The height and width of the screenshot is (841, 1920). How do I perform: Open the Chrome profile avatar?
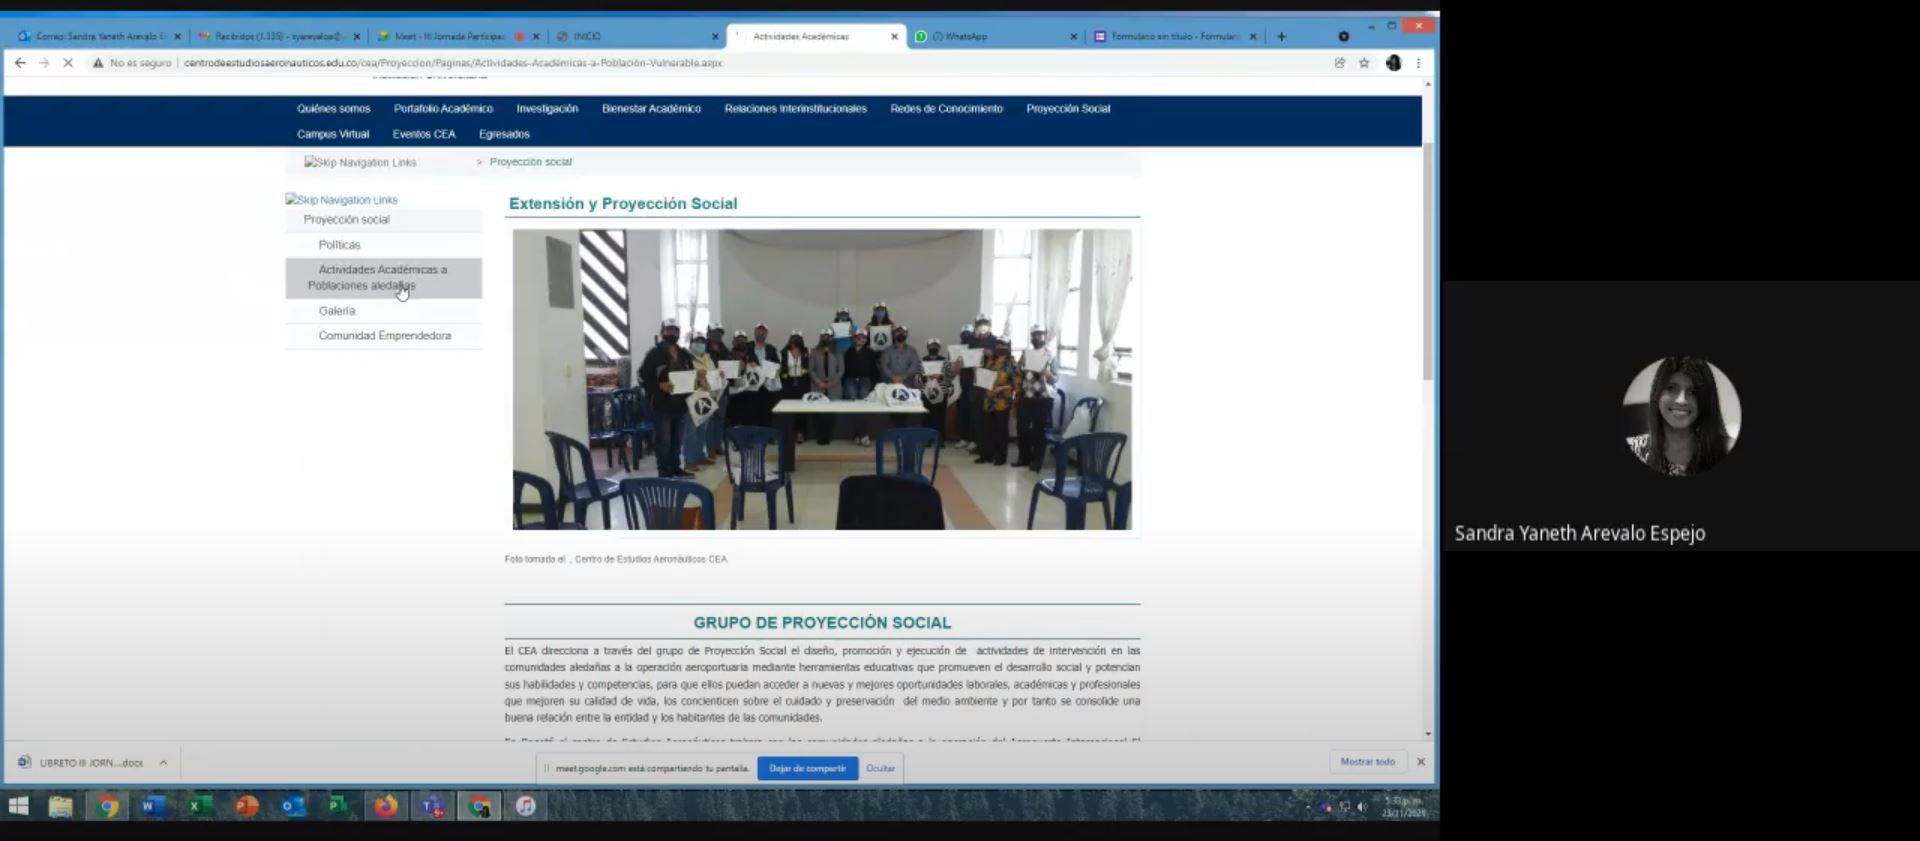point(1394,63)
